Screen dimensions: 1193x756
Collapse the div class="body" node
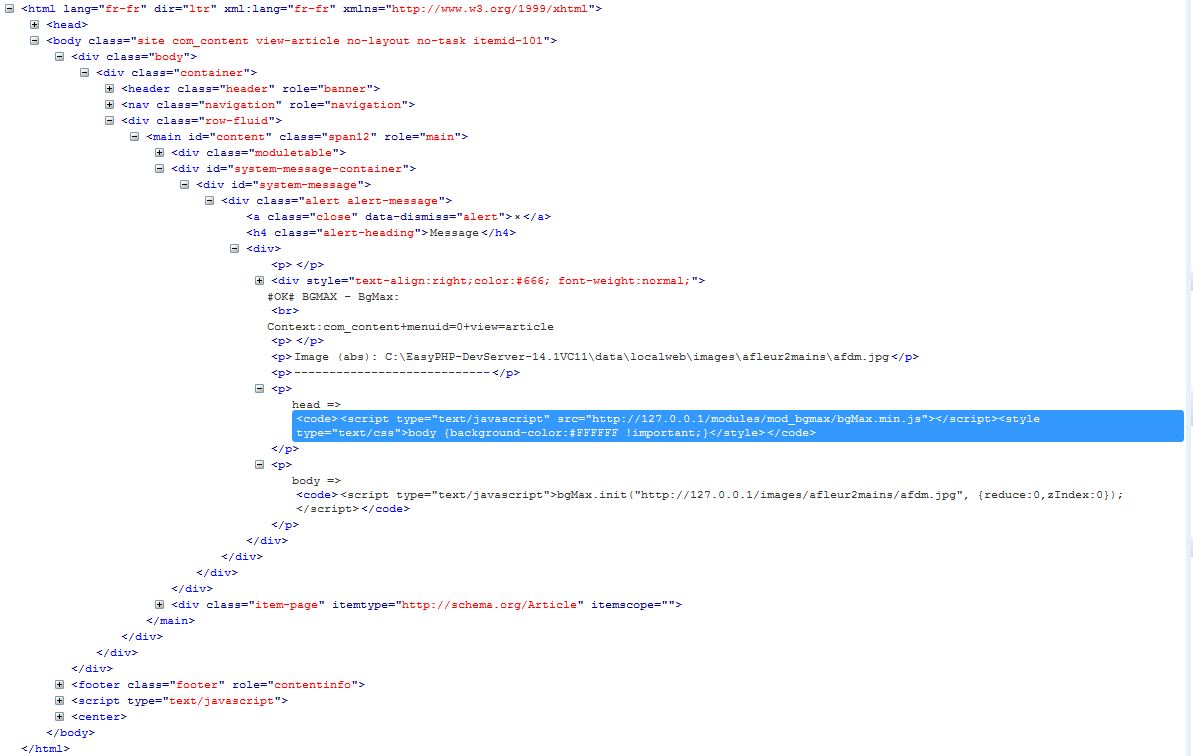(x=59, y=57)
